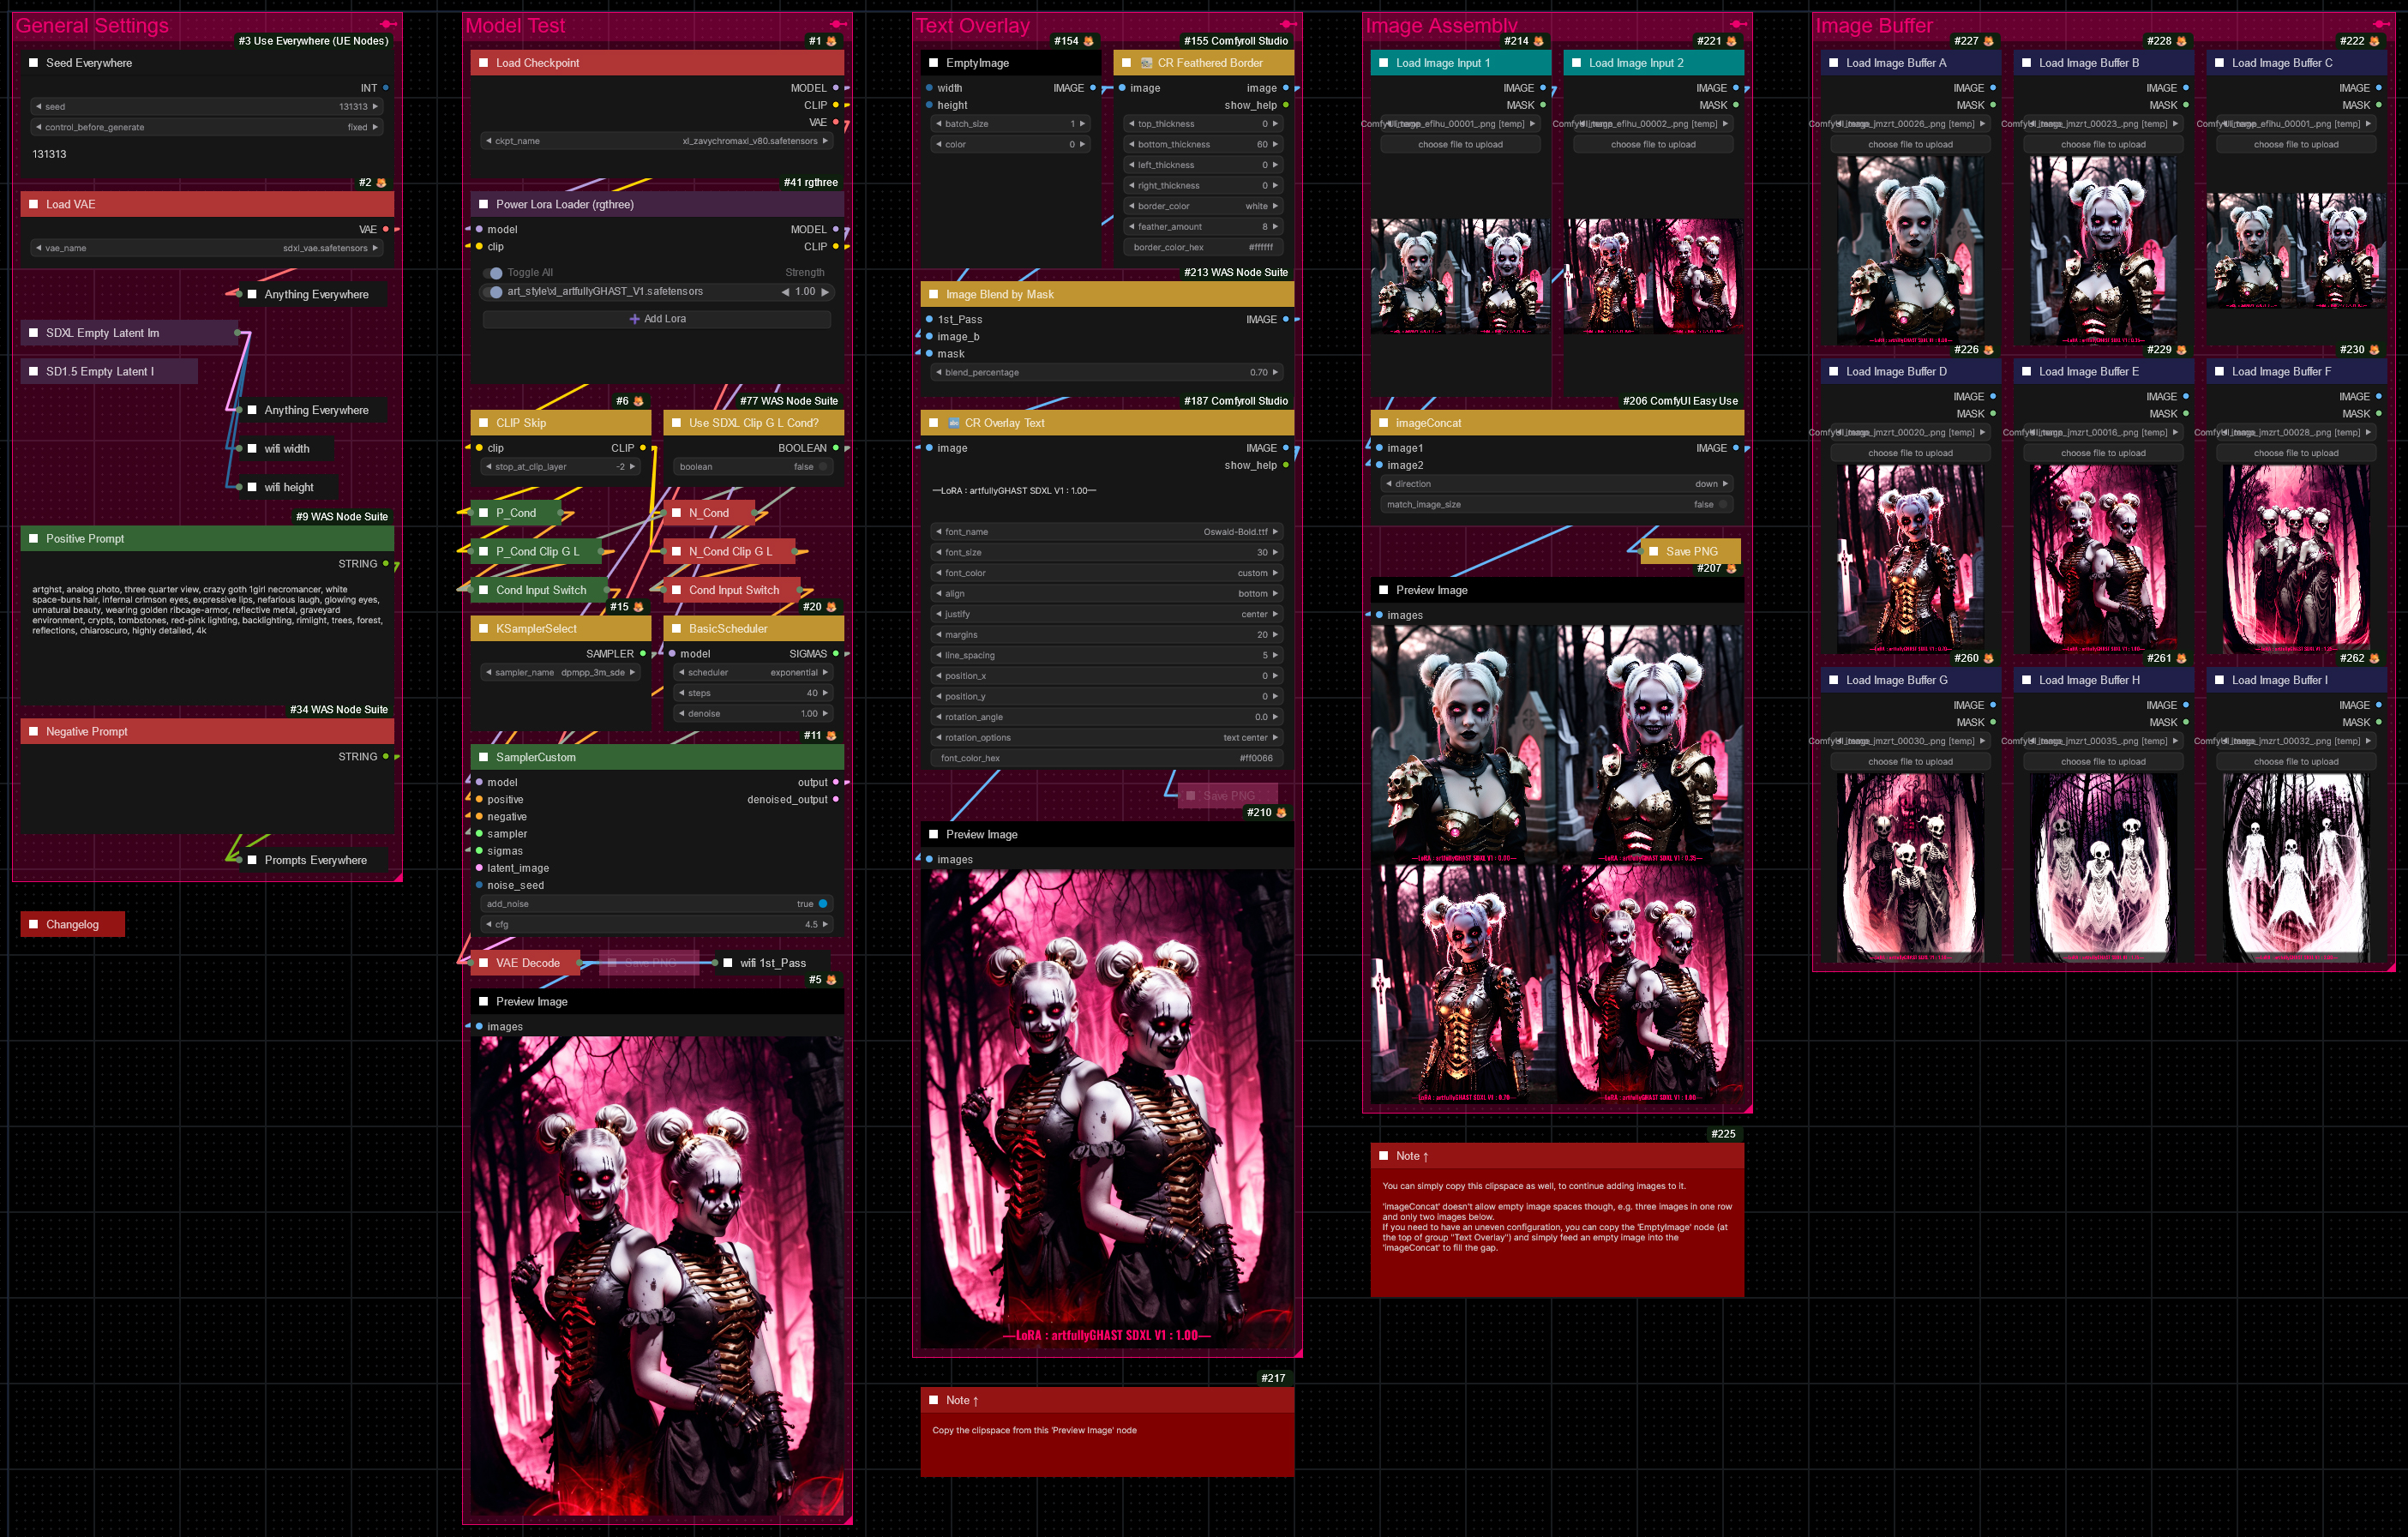
Task: Toggle the artfullyGHAST LoRA on/off switch
Action: (x=495, y=292)
